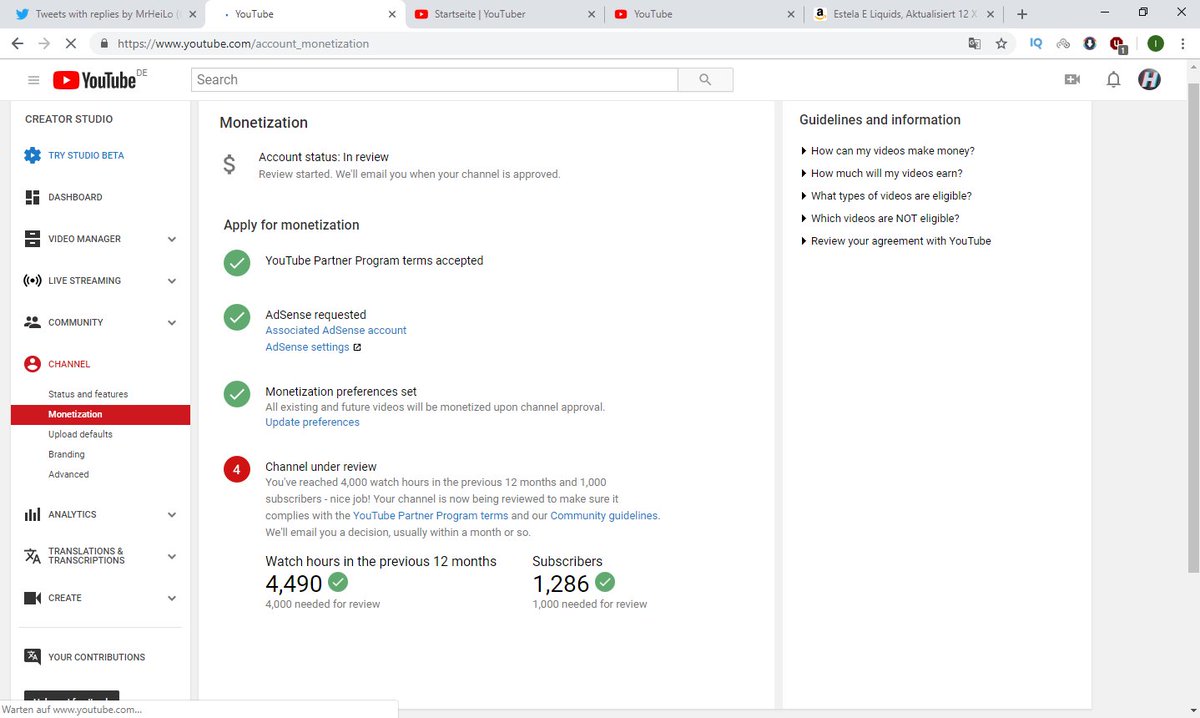The width and height of the screenshot is (1200, 718).
Task: Open Status and features submenu item
Action: pos(88,394)
